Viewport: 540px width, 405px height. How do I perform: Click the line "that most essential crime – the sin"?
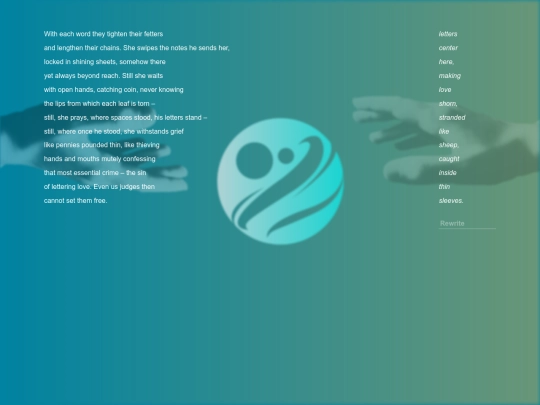pos(95,173)
